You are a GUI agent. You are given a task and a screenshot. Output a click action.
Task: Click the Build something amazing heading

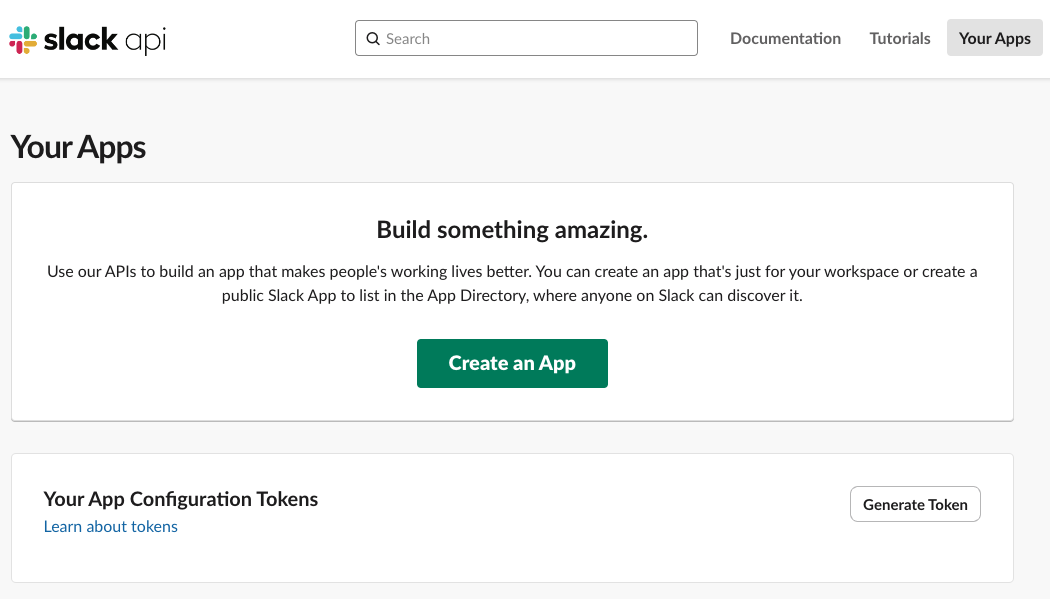point(512,230)
